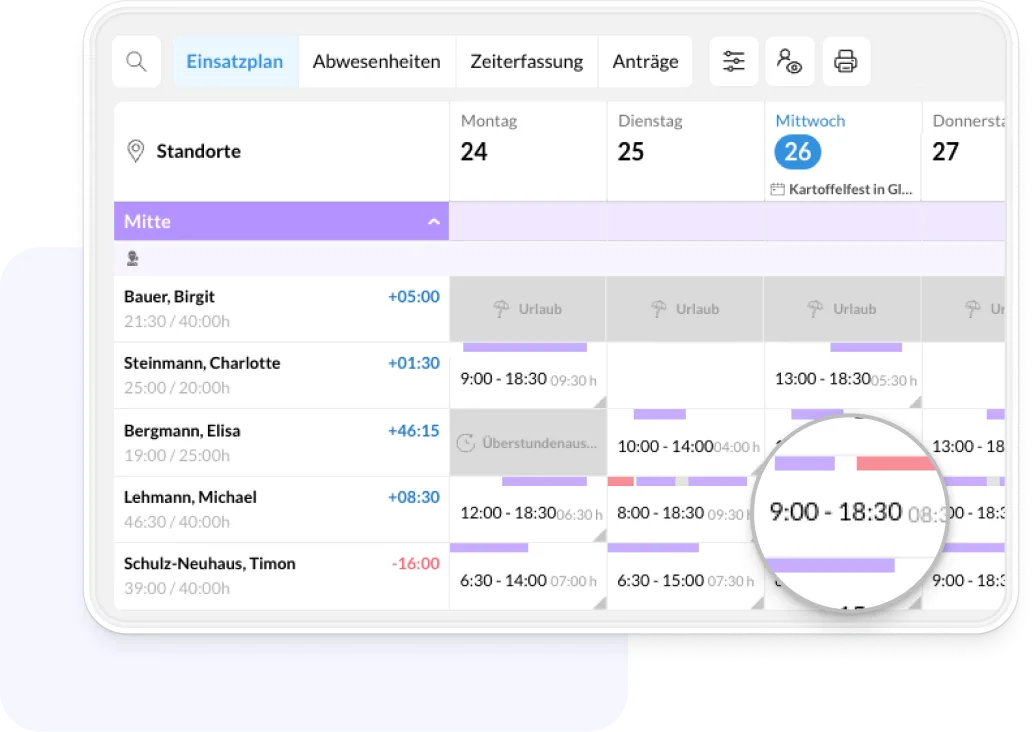The width and height of the screenshot is (1036, 732).
Task: Open the Abwesenheiten tab
Action: tap(377, 61)
